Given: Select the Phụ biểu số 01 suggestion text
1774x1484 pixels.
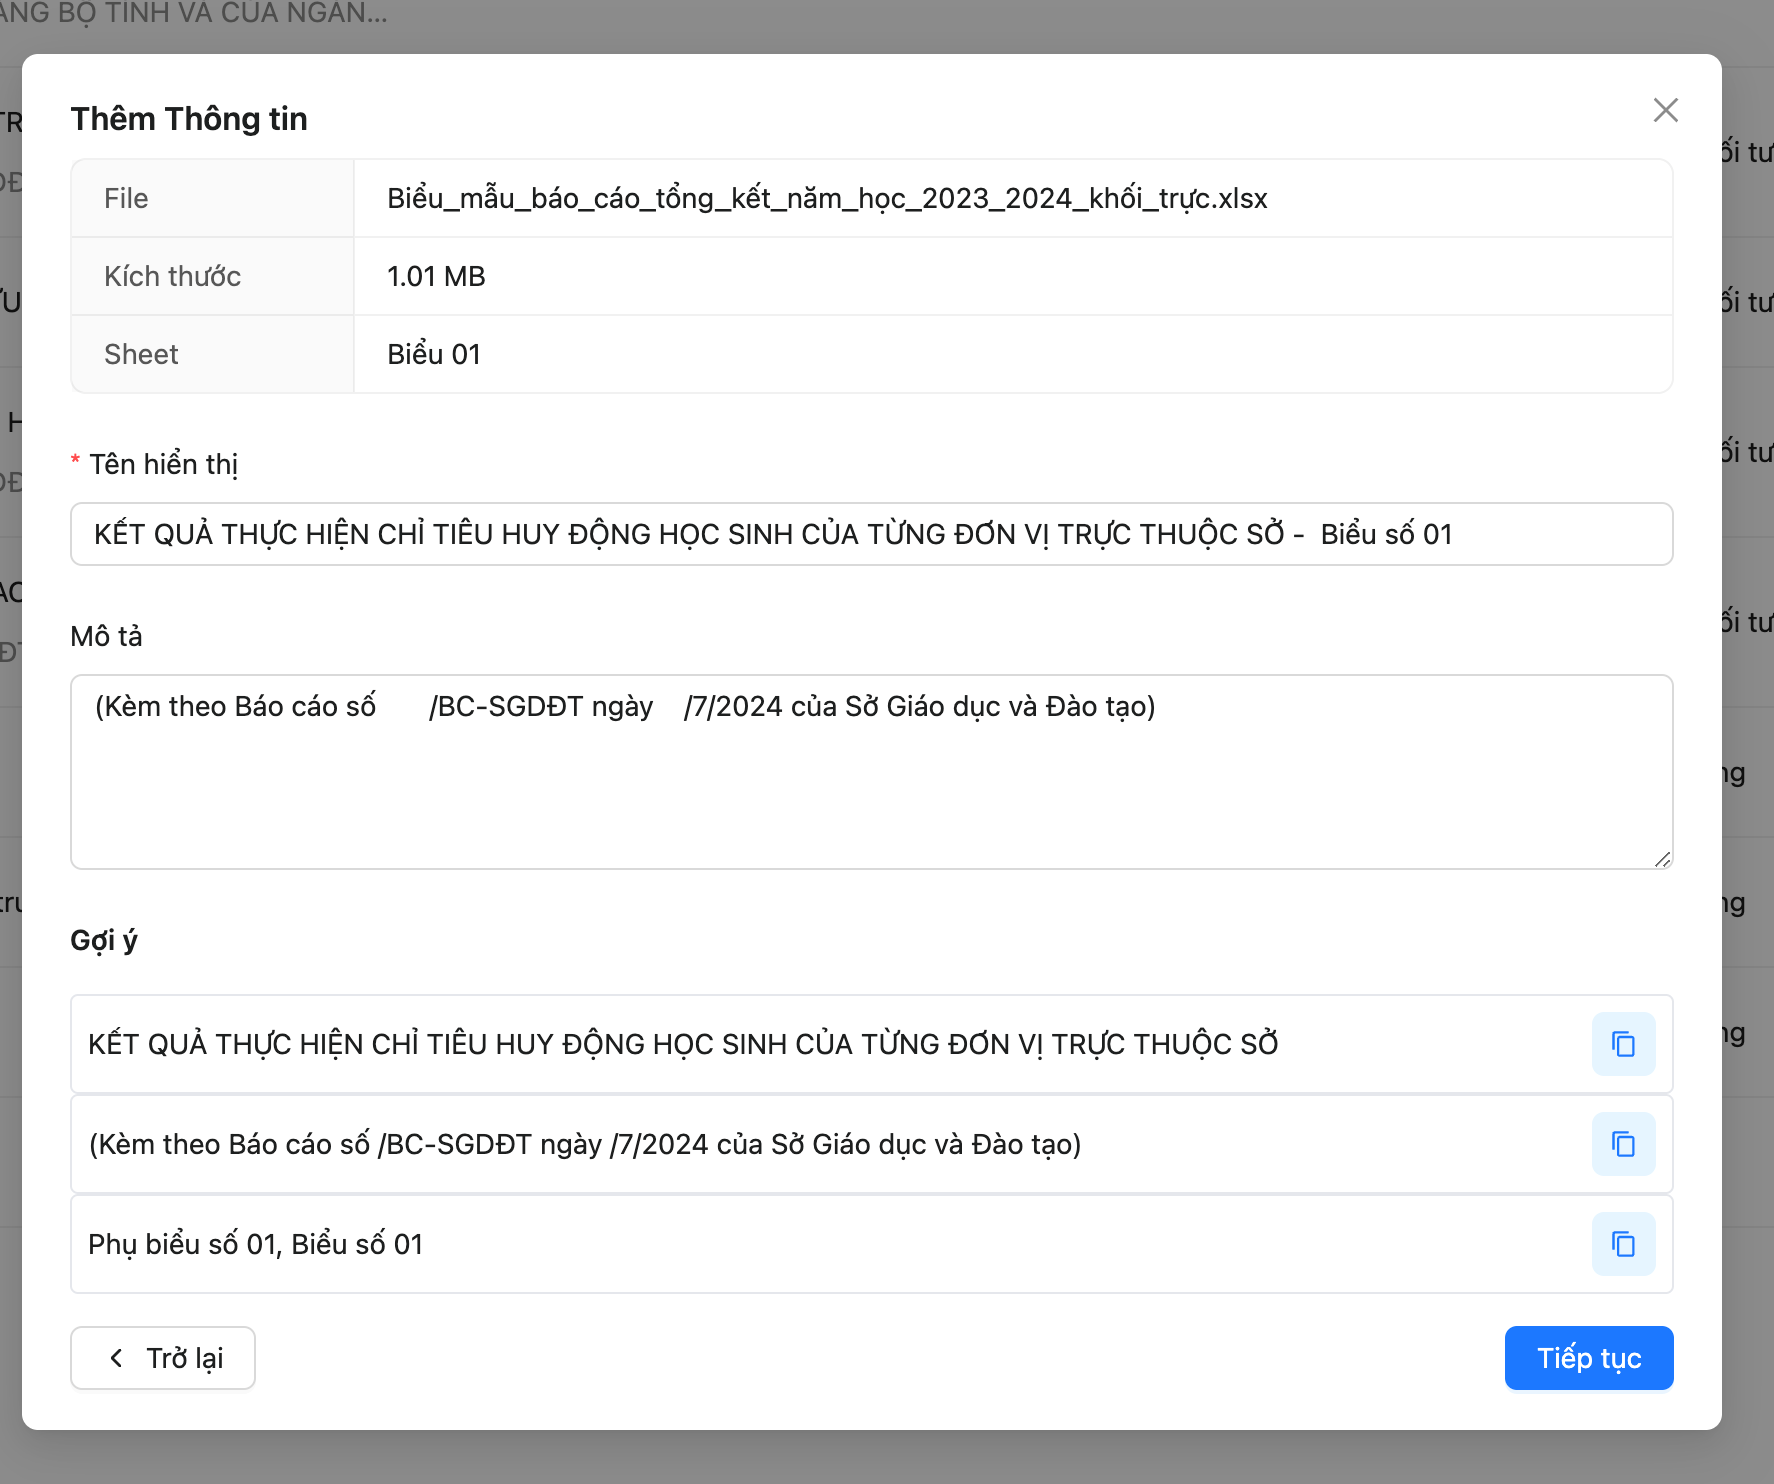Looking at the screenshot, I should click(255, 1244).
